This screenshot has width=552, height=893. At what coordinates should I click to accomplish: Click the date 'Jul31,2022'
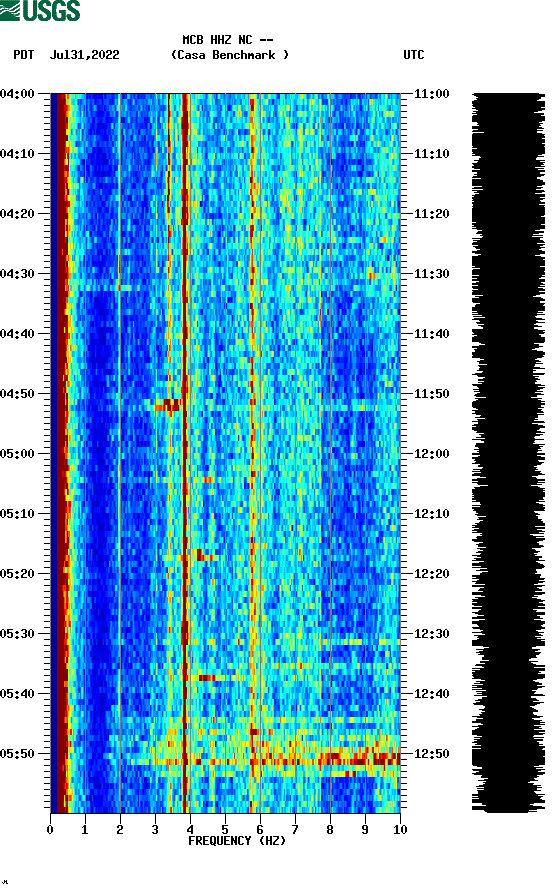84,55
